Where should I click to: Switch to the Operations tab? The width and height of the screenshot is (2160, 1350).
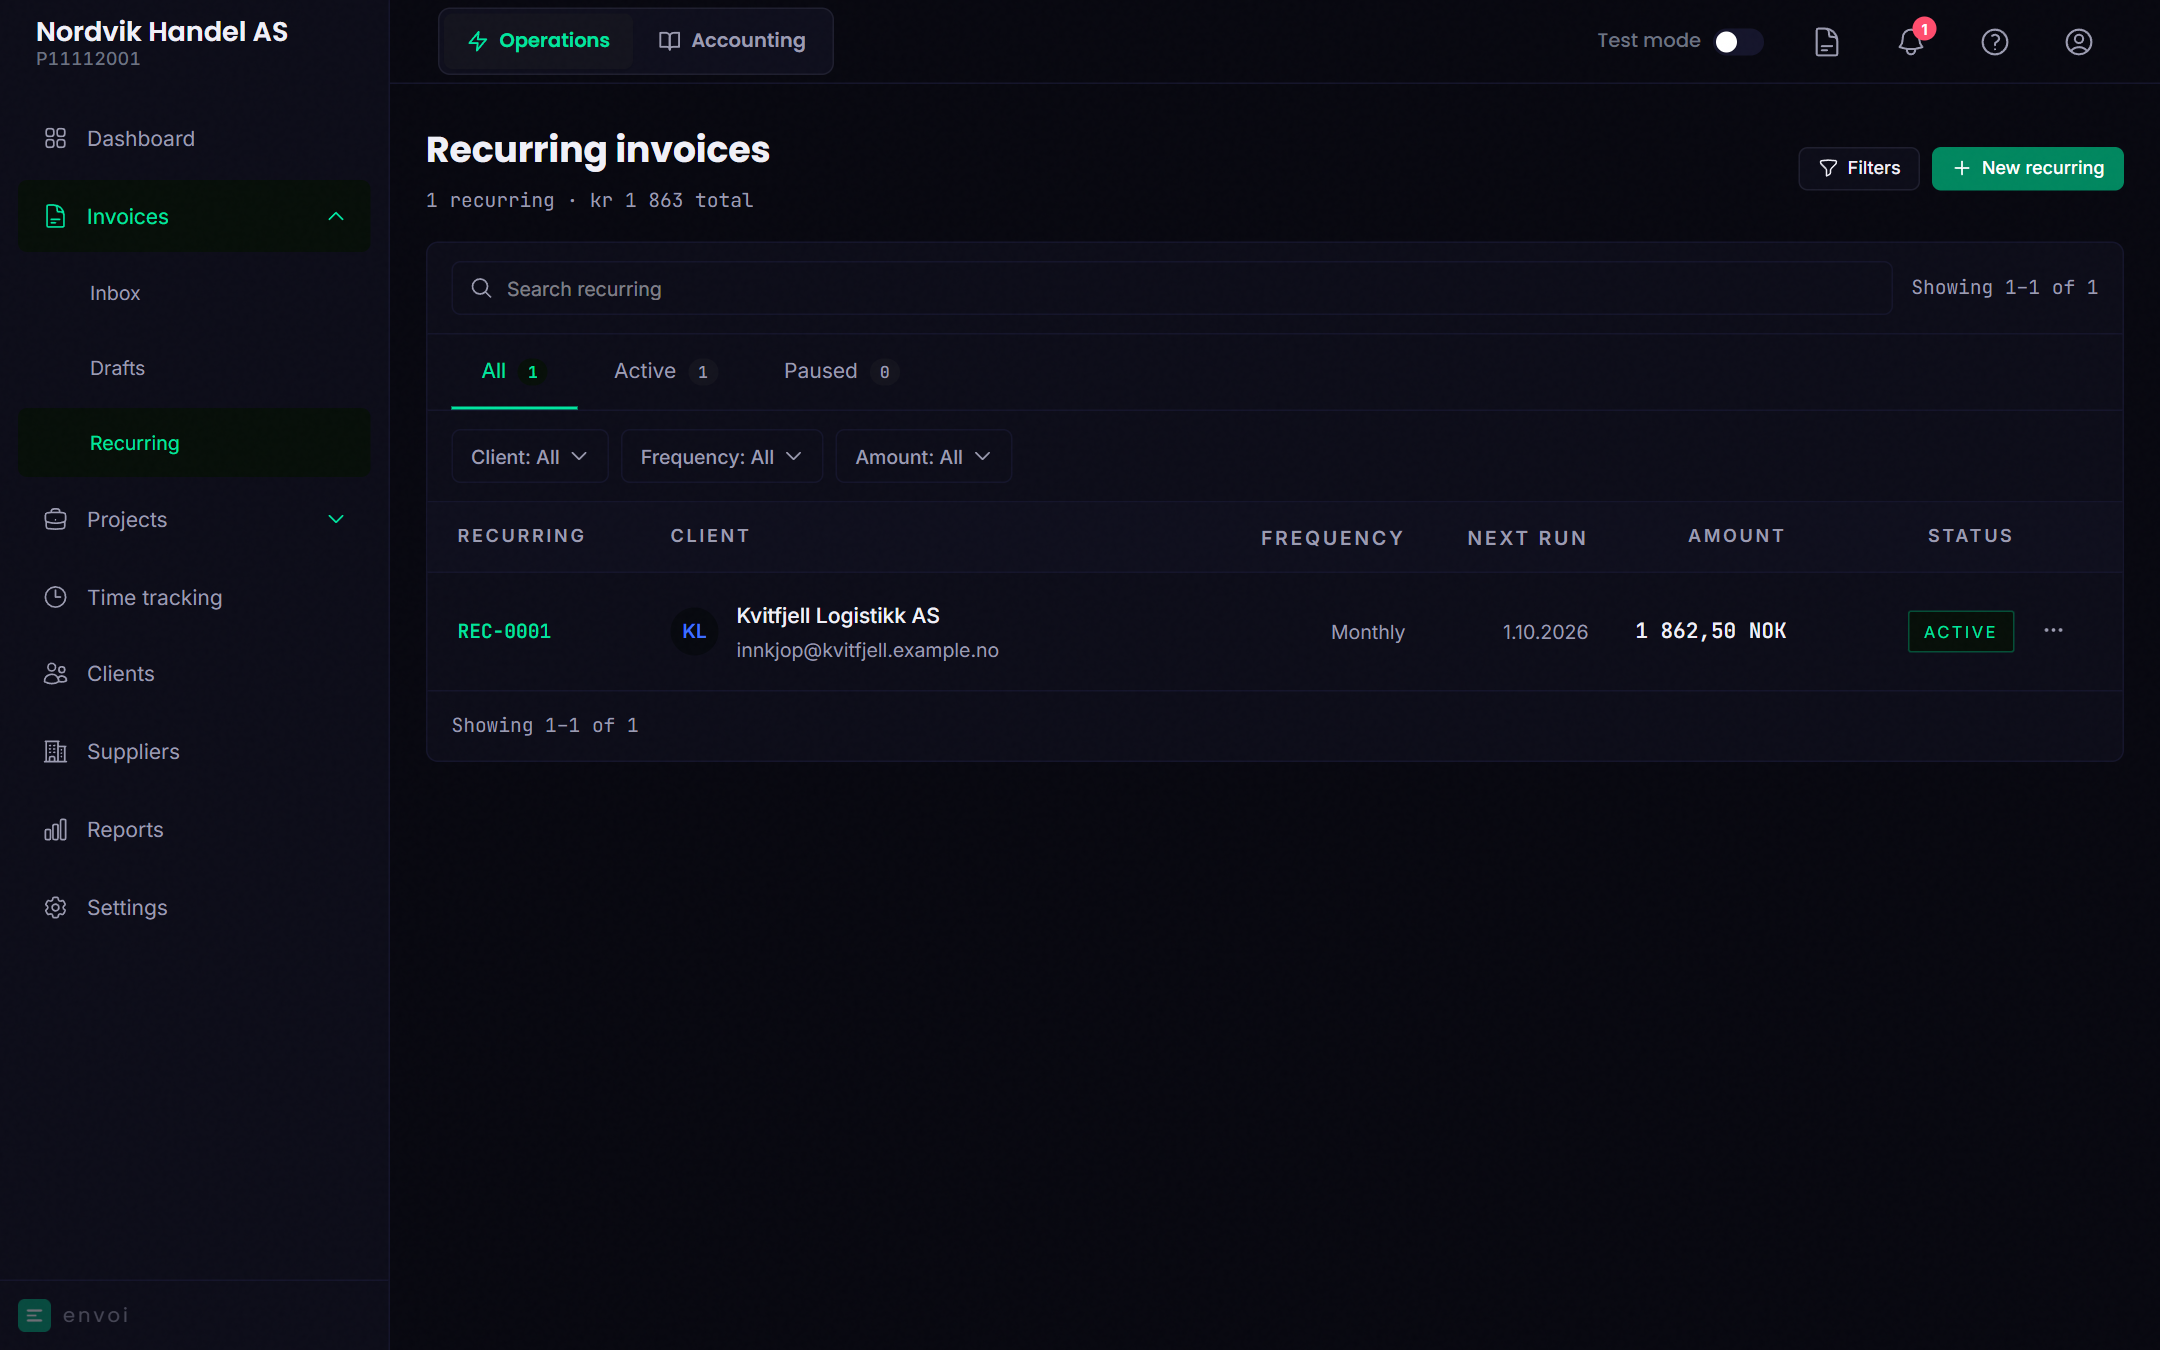[538, 41]
